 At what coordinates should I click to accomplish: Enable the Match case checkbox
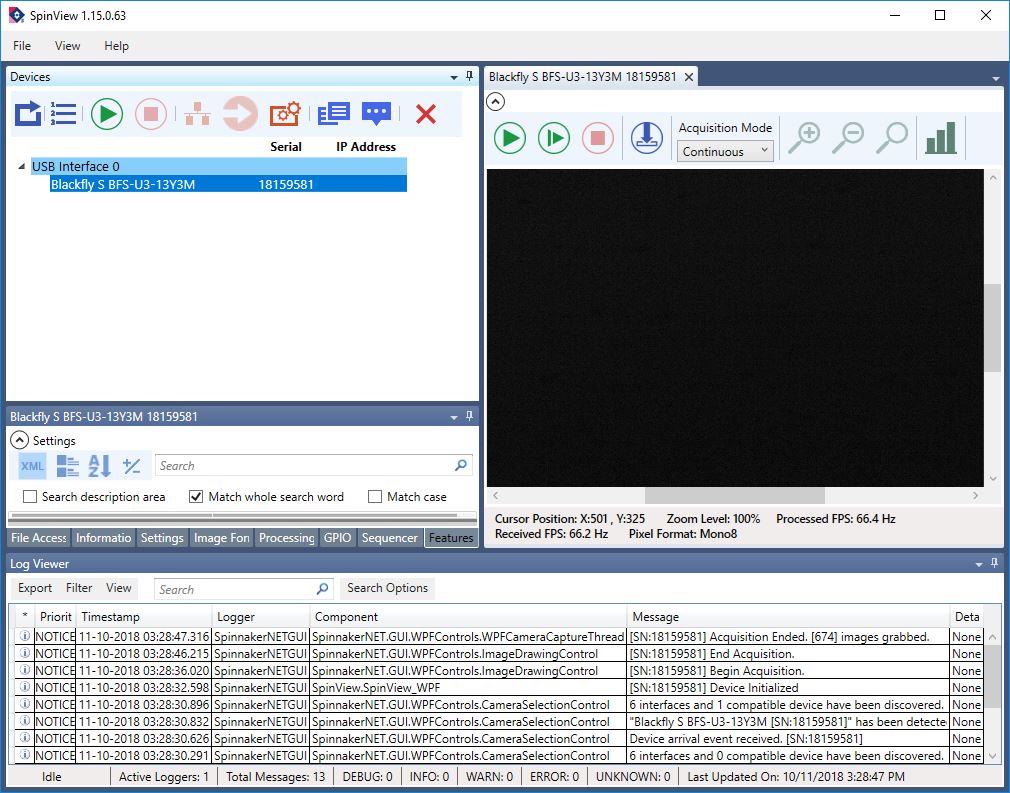point(375,497)
